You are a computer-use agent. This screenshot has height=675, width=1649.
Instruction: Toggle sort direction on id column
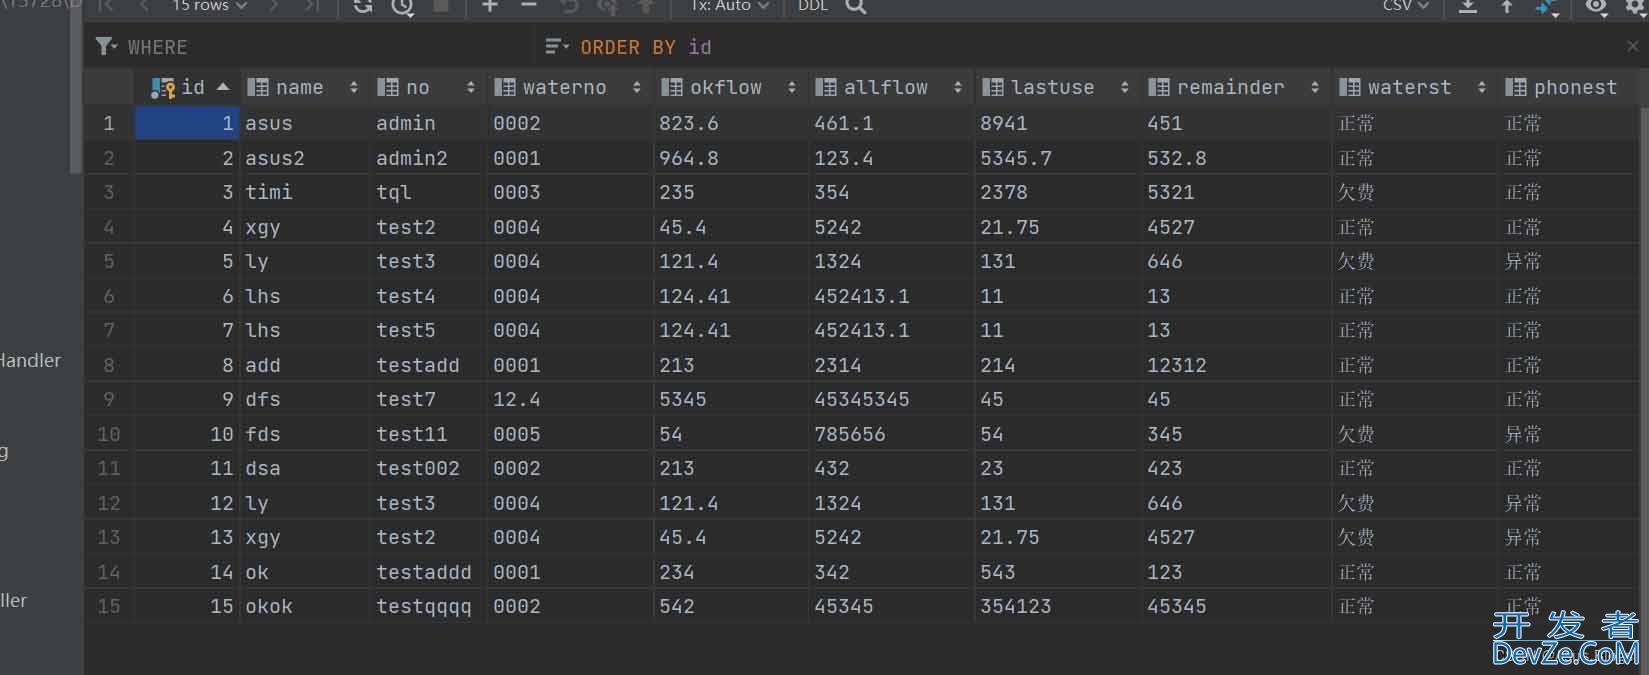[222, 87]
